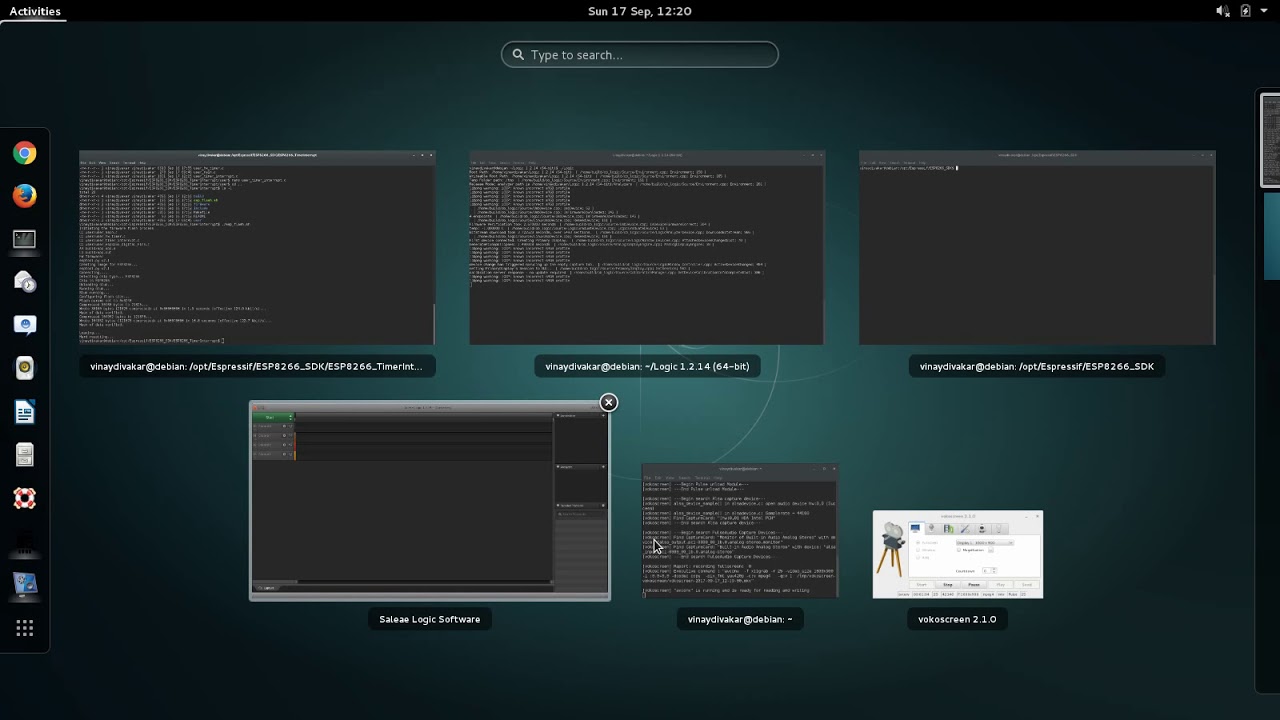Show all applications grid
Screen dimensions: 1280x720
25,628
